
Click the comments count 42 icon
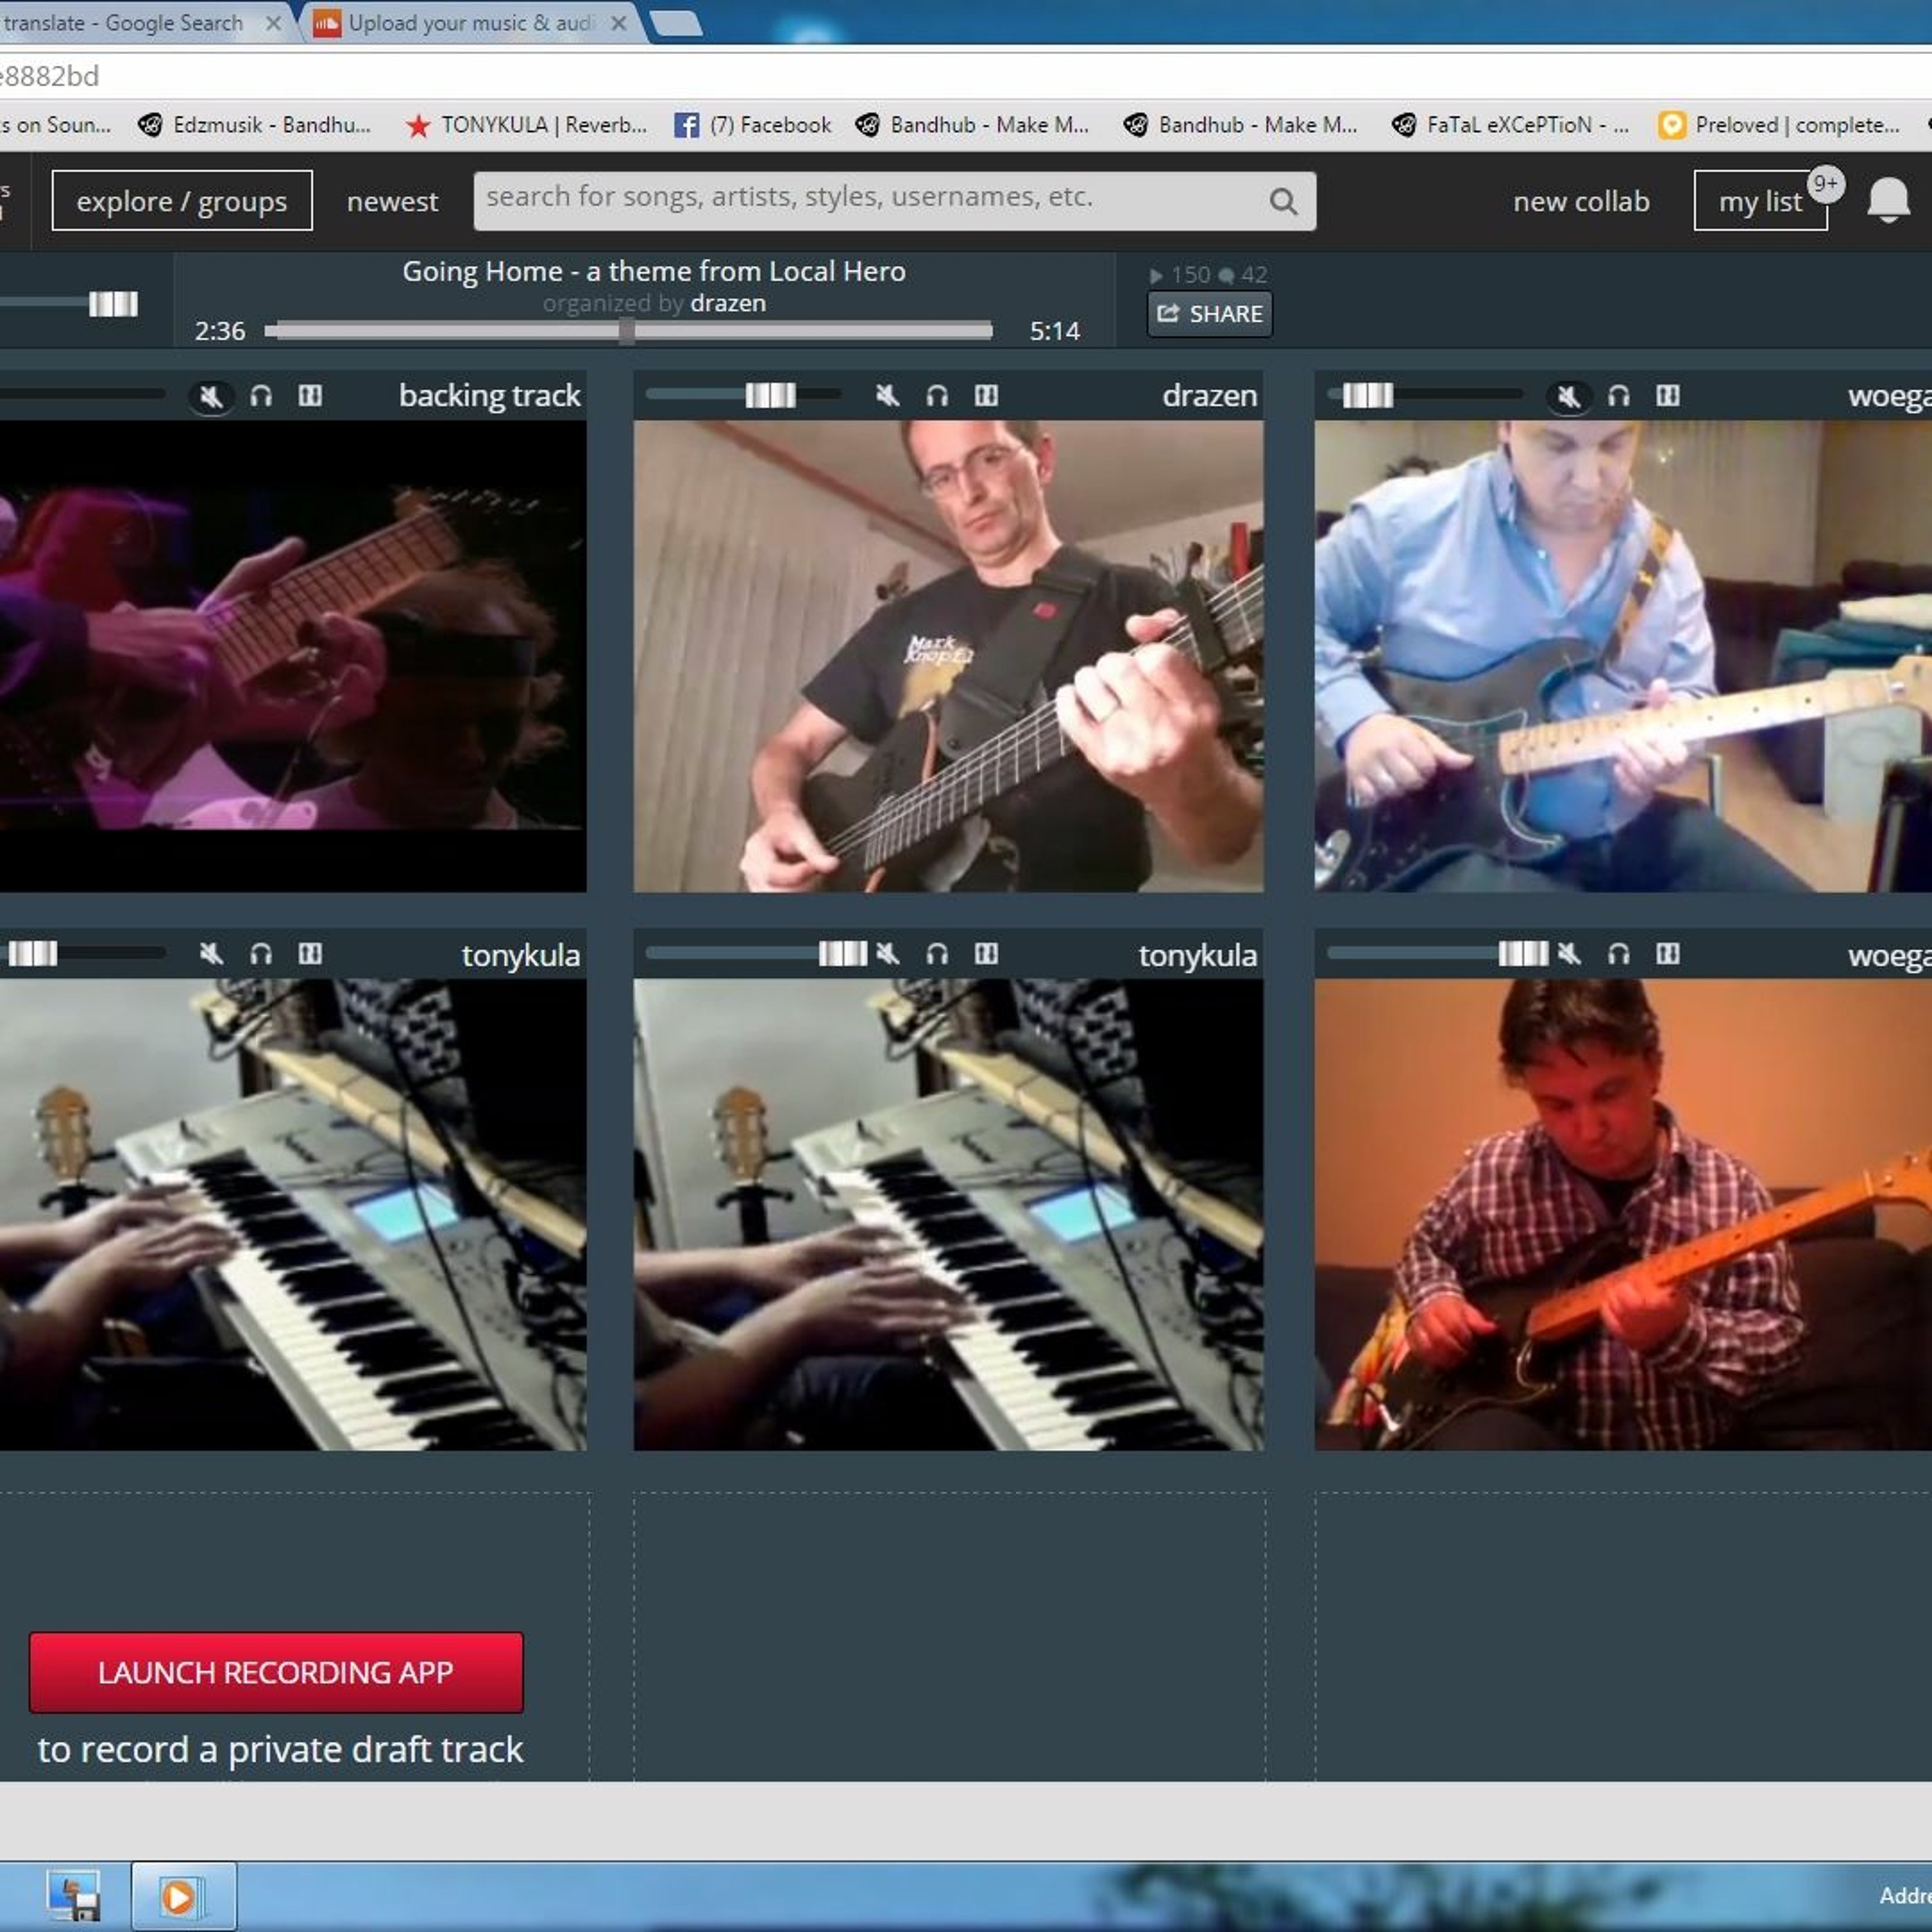(x=1226, y=275)
